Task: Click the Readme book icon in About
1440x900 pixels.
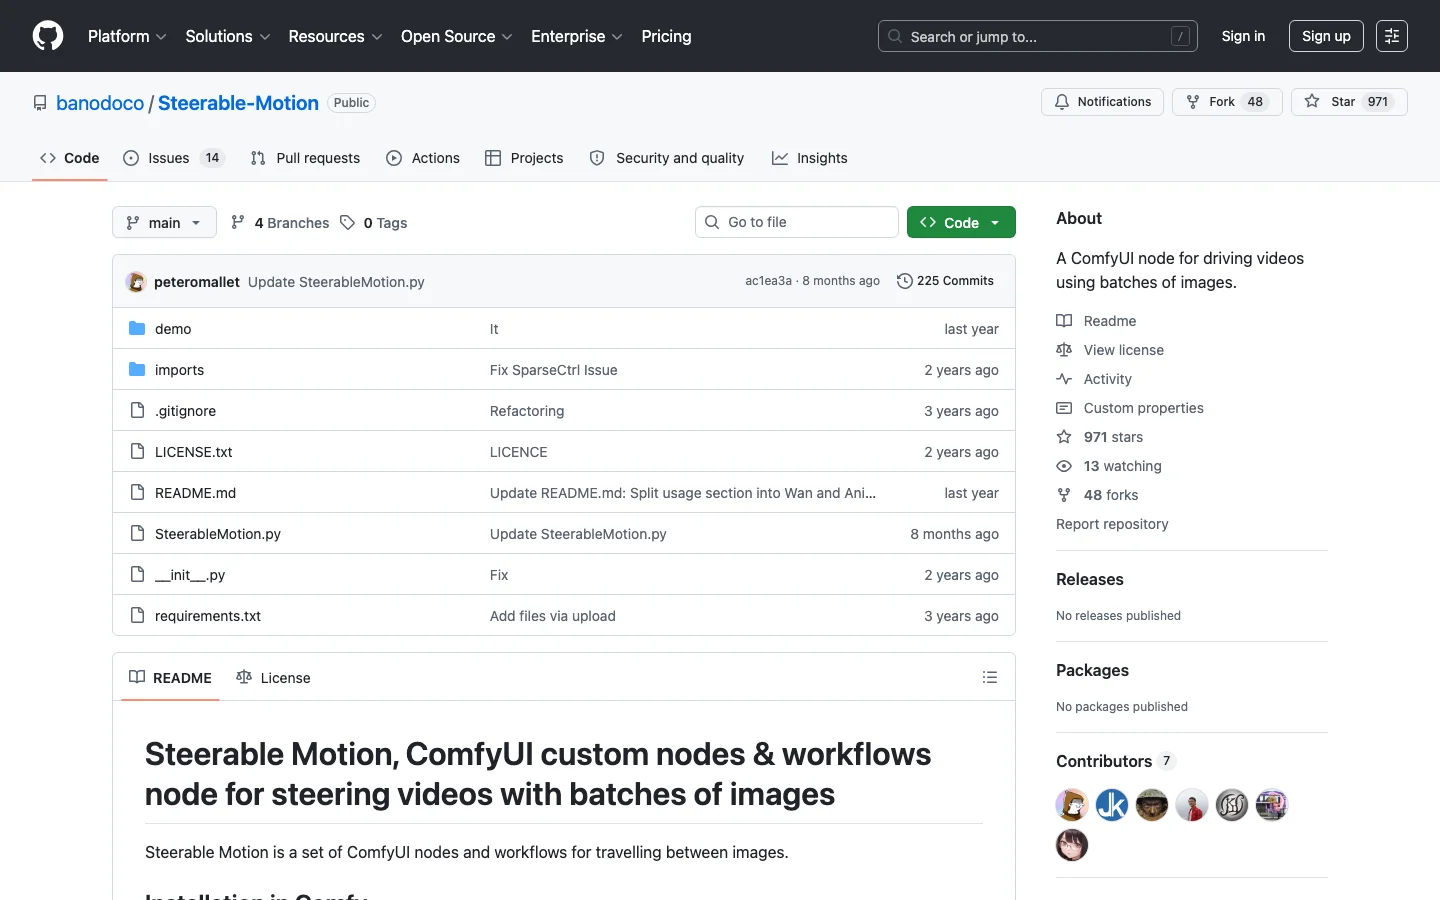Action: pyautogui.click(x=1064, y=321)
